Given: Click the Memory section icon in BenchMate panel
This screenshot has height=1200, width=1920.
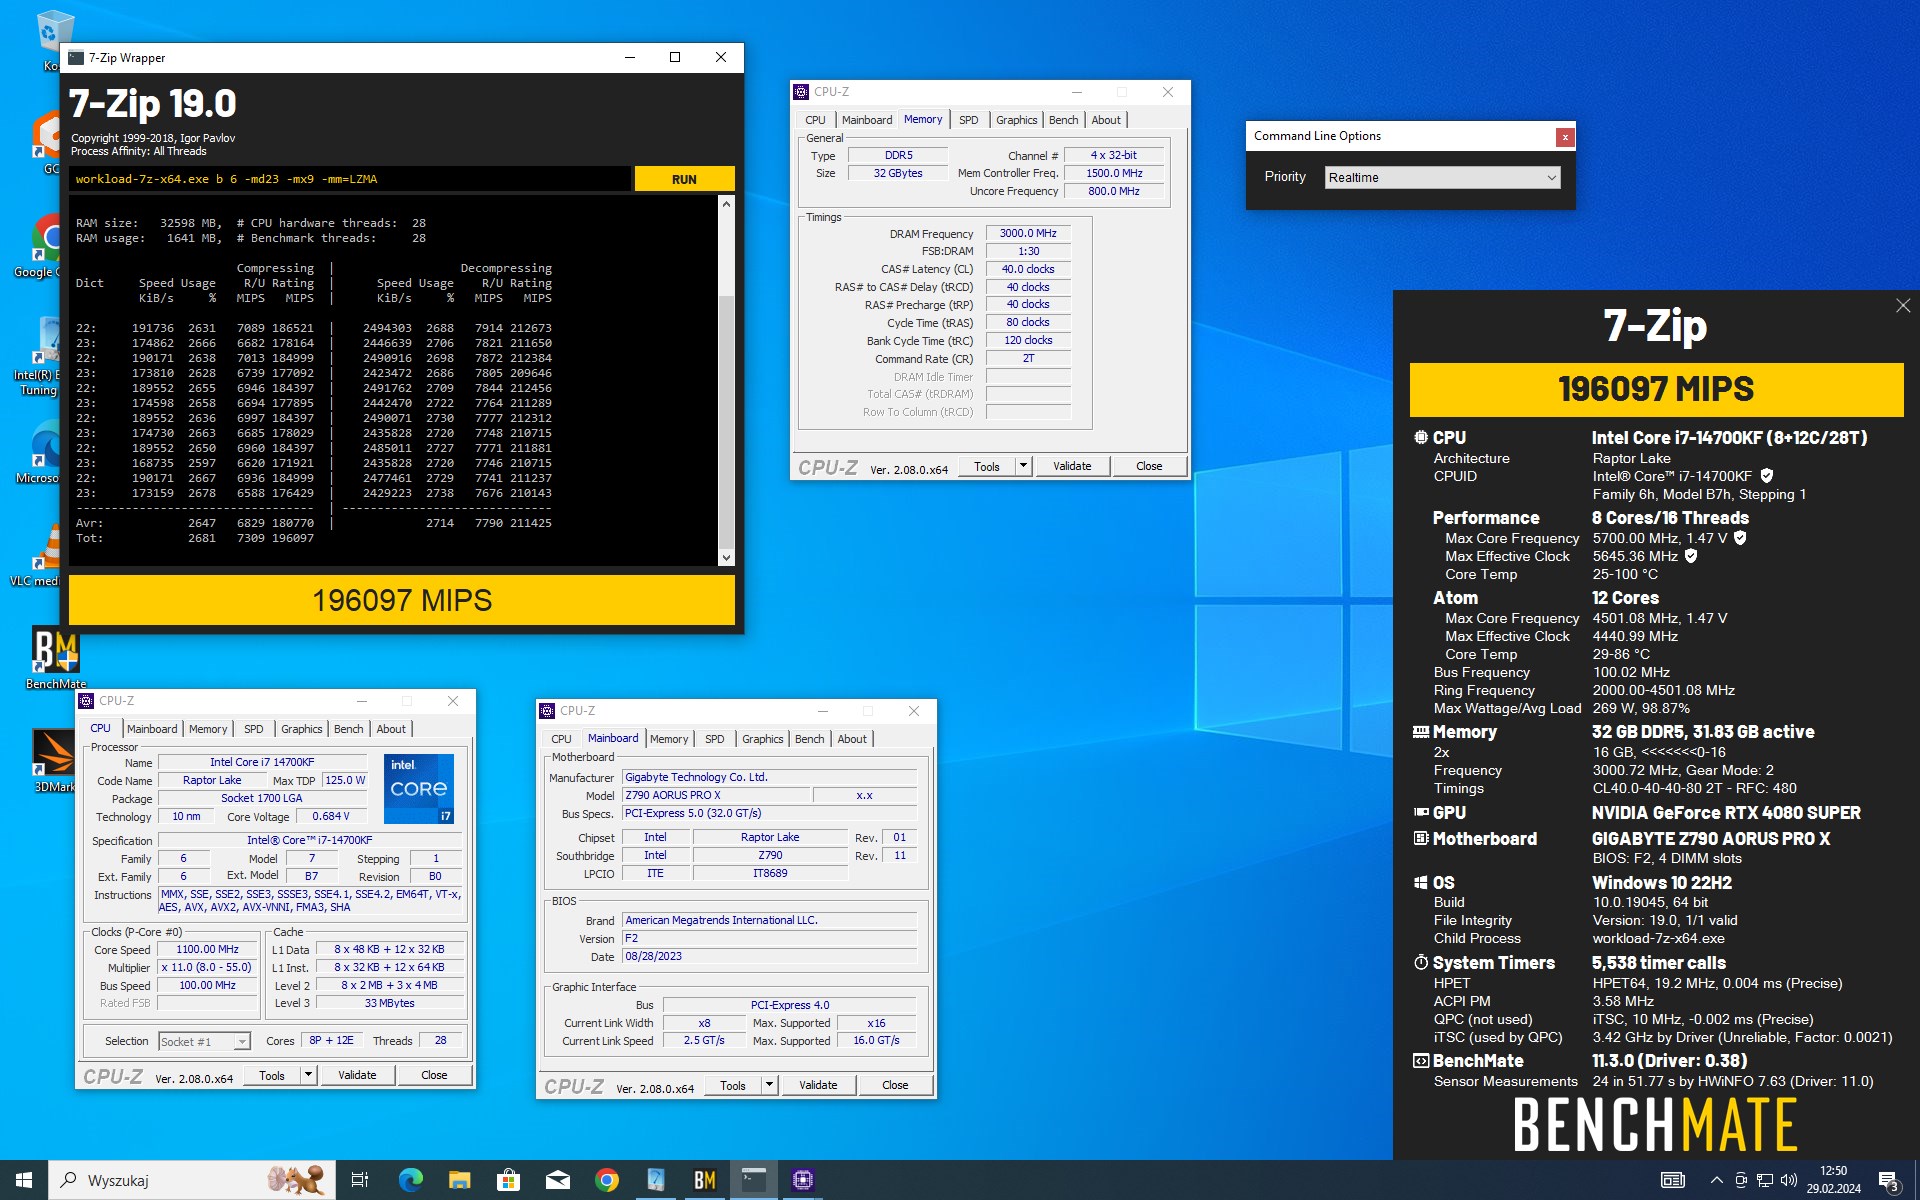Looking at the screenshot, I should pos(1421,732).
